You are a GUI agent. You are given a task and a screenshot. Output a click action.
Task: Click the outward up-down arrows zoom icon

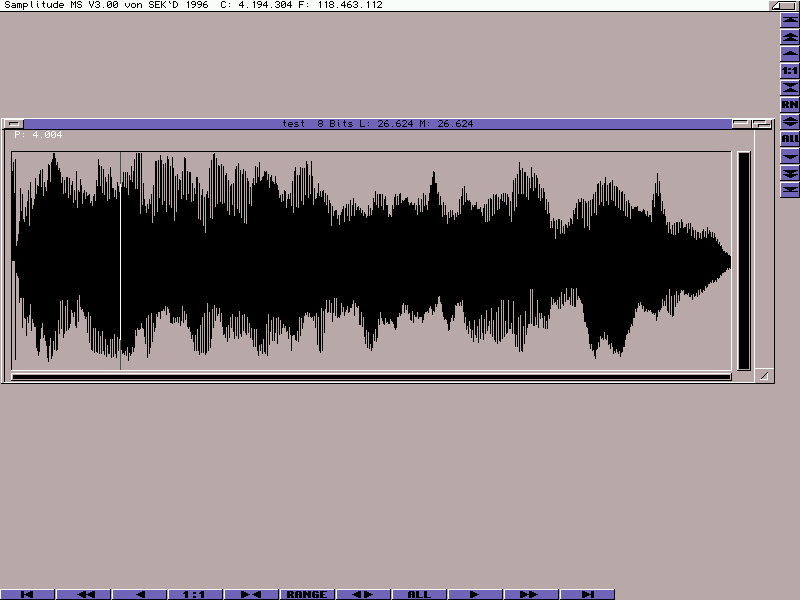pyautogui.click(x=790, y=122)
